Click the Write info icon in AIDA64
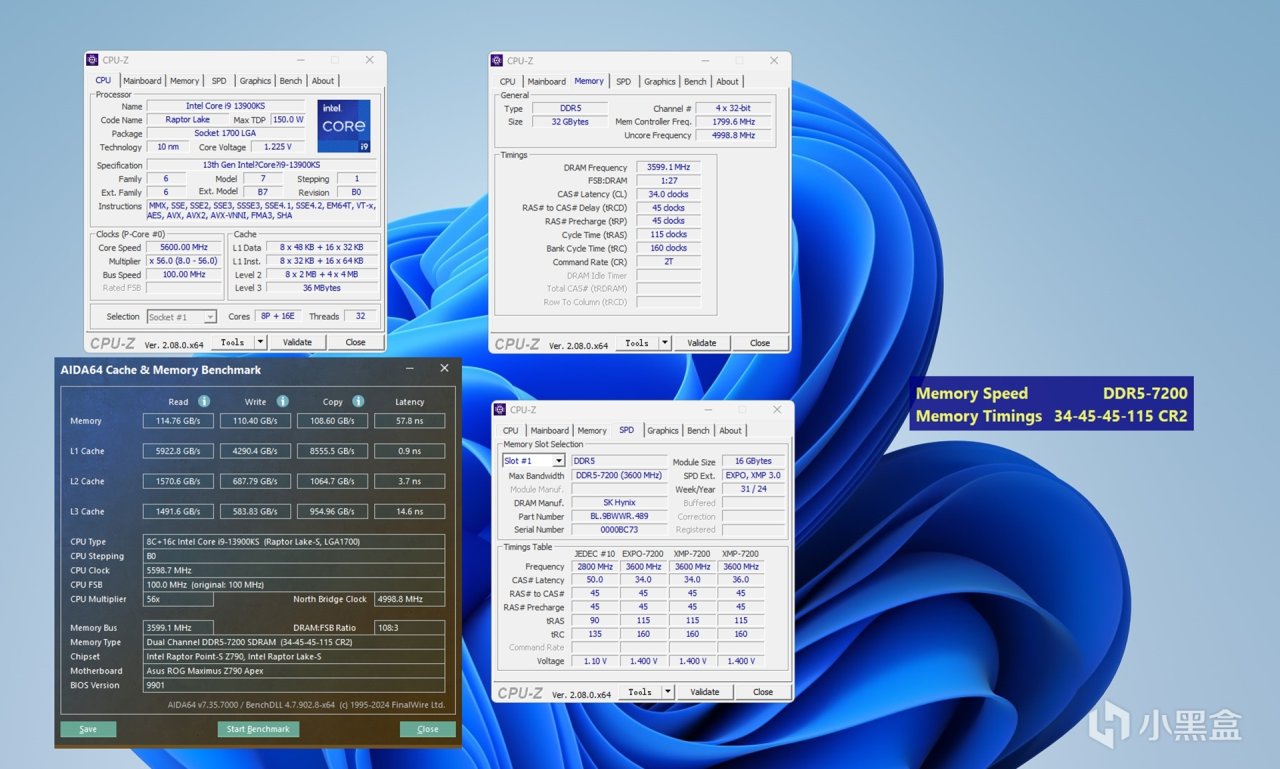The height and width of the screenshot is (769, 1280). click(283, 401)
